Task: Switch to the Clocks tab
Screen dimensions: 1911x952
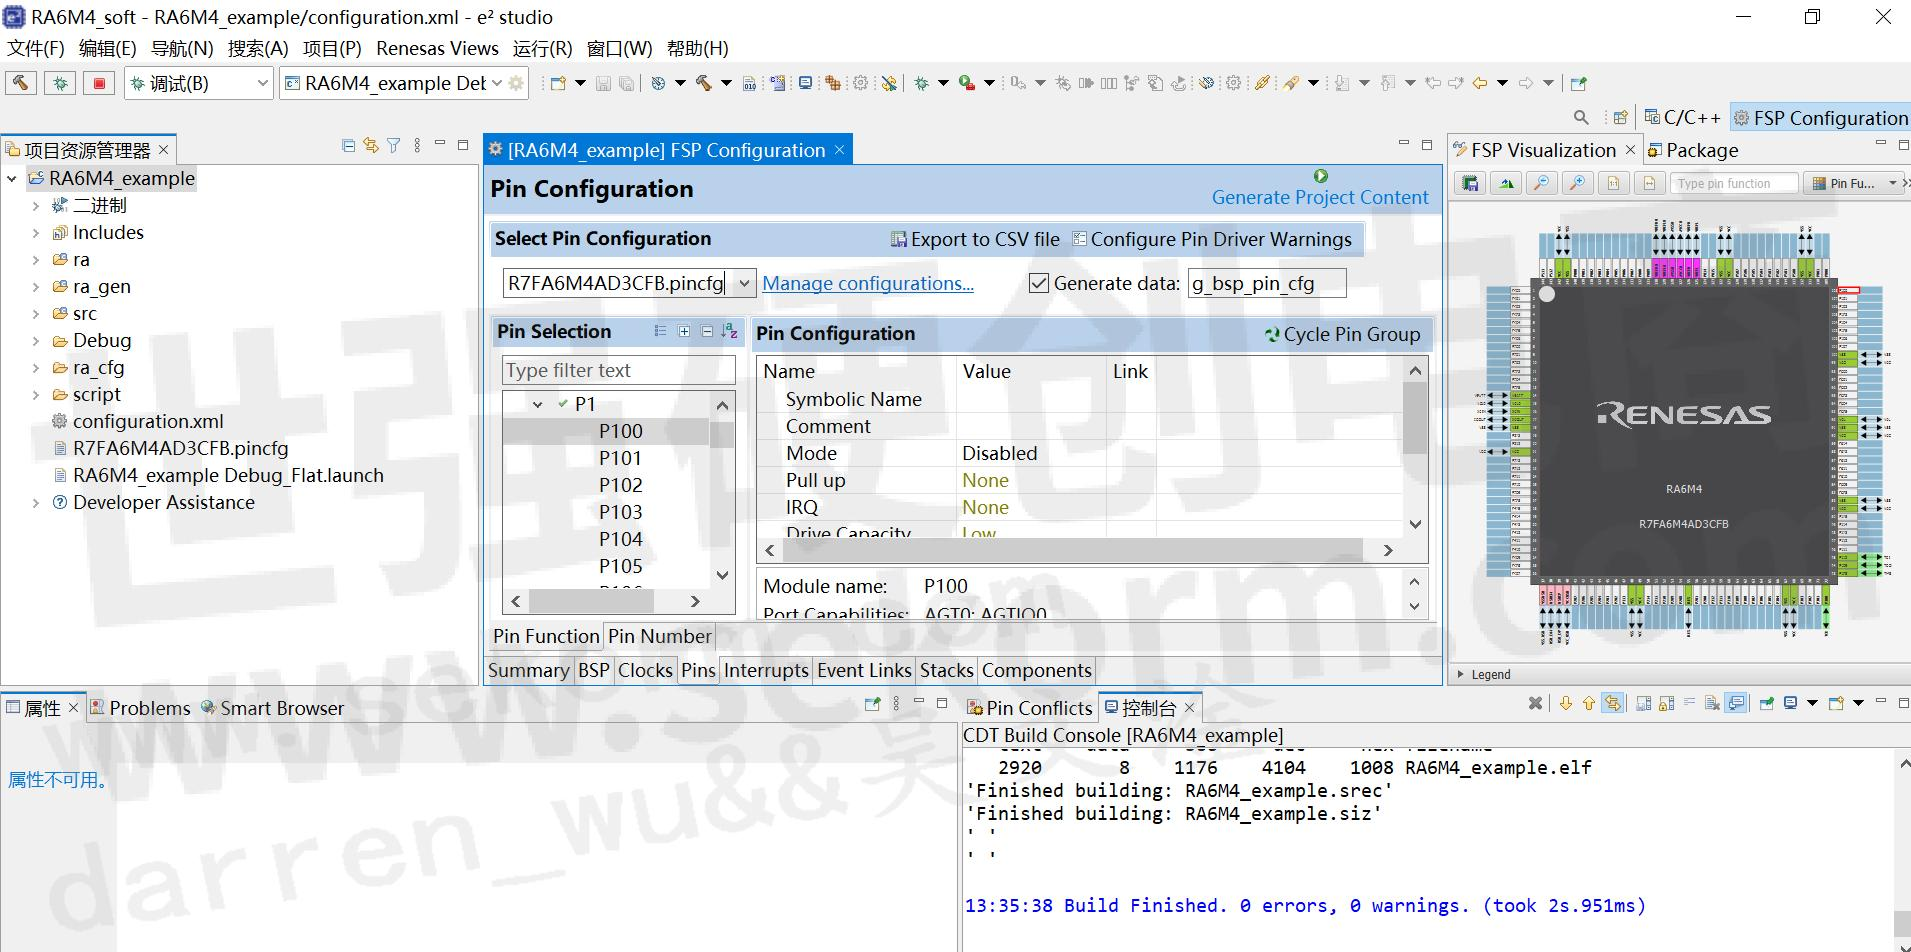Action: 645,670
